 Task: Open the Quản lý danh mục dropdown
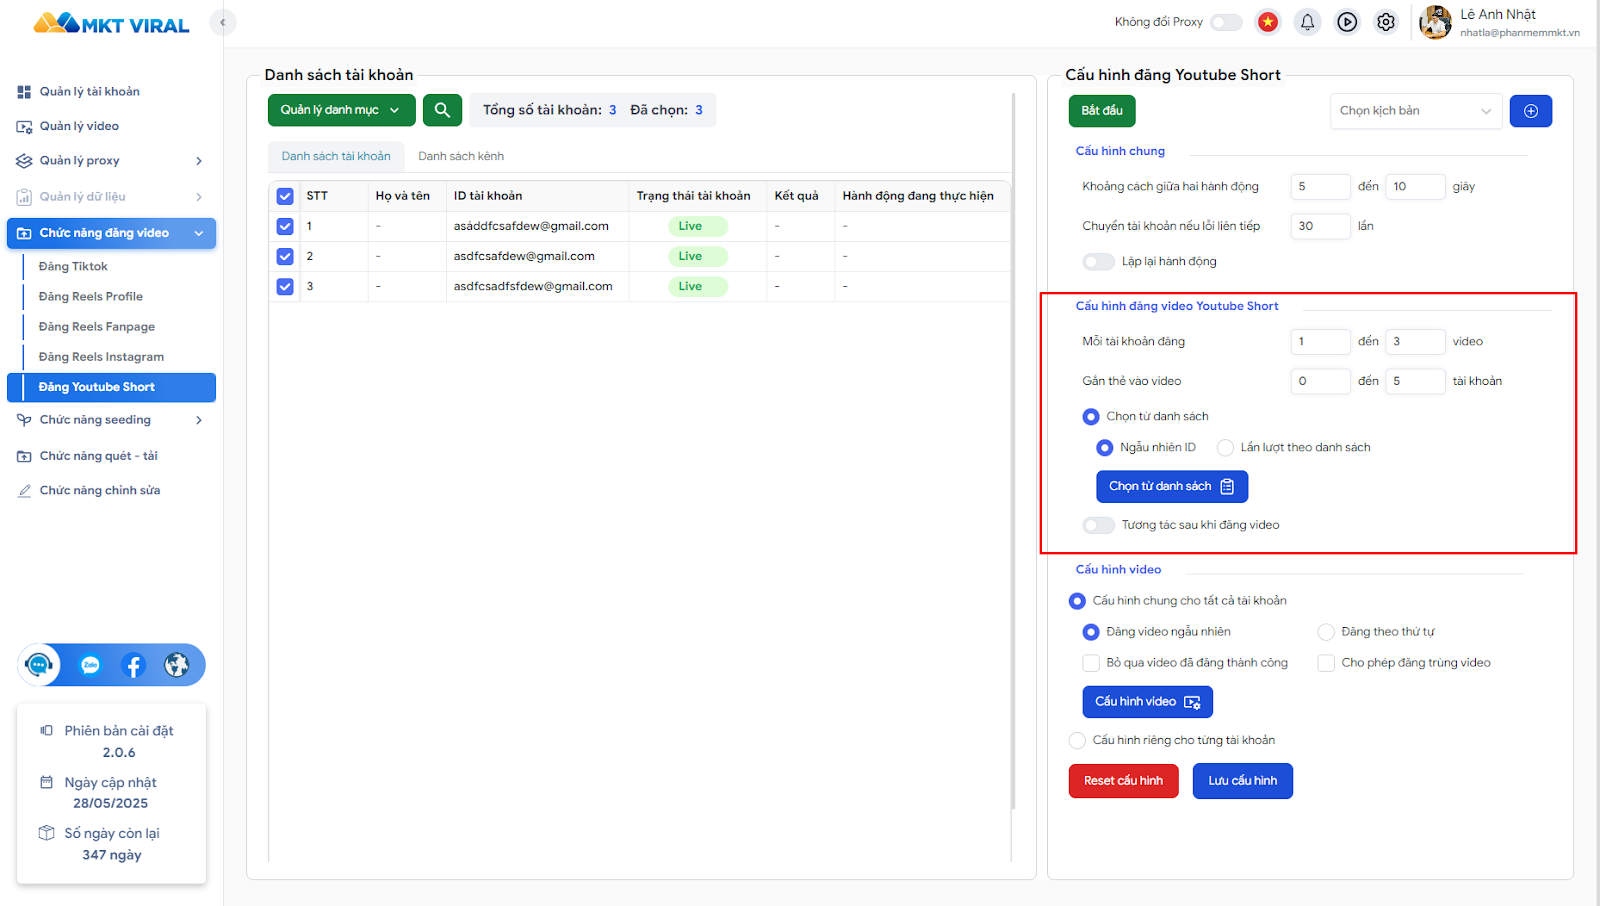(341, 110)
